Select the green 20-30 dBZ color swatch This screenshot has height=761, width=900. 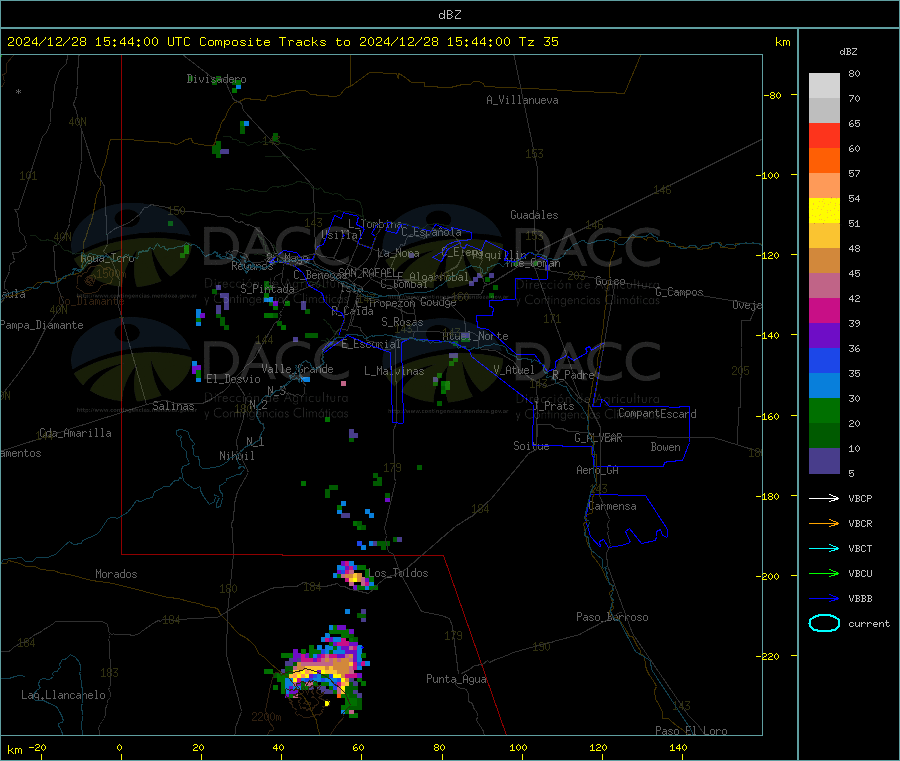[x=824, y=410]
